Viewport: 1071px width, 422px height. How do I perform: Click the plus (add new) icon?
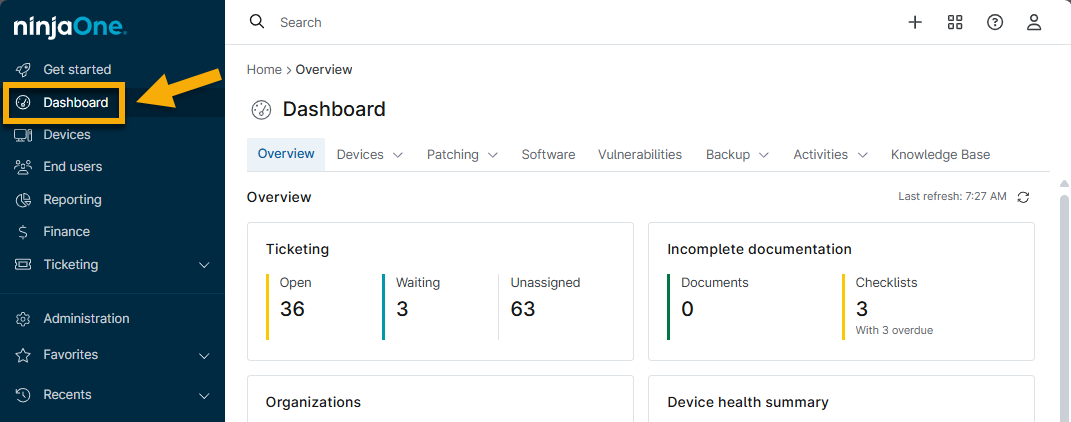(915, 22)
